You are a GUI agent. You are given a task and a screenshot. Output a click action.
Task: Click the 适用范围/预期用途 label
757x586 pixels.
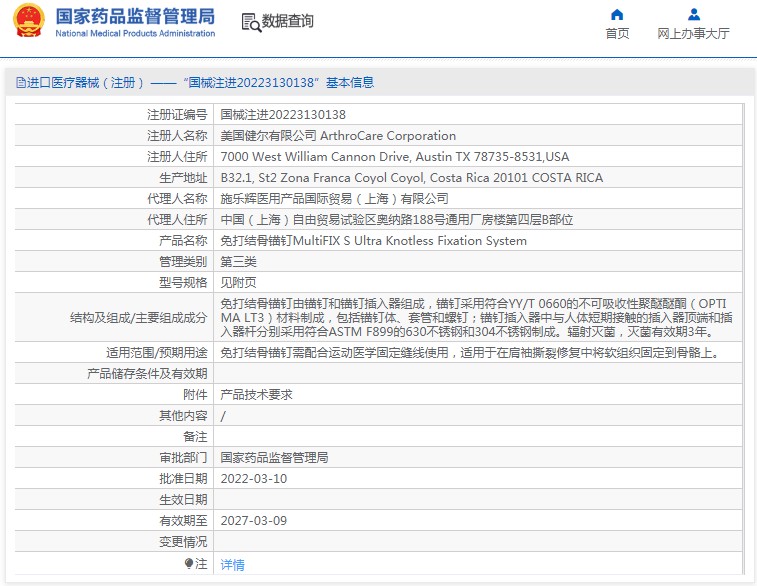(x=157, y=353)
